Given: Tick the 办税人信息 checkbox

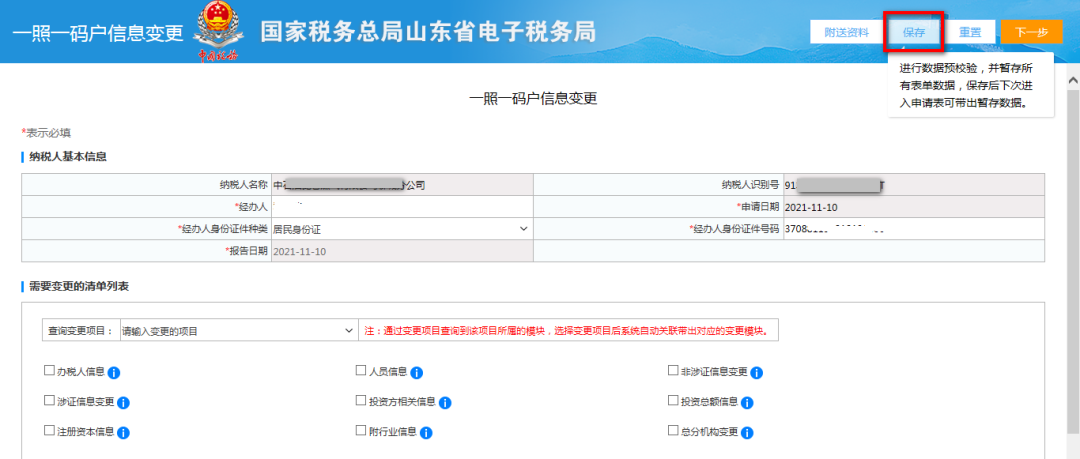Looking at the screenshot, I should tap(49, 371).
